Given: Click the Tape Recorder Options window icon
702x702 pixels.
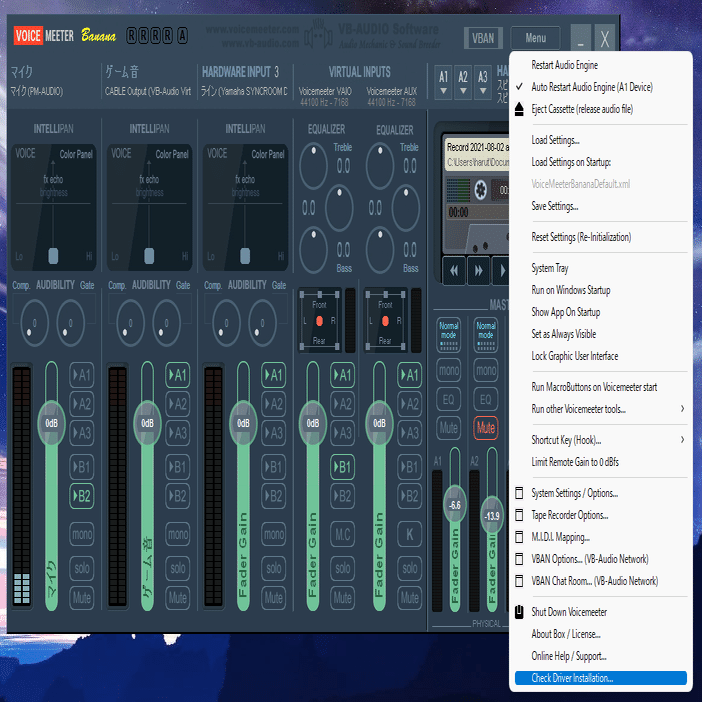Looking at the screenshot, I should pos(519,515).
